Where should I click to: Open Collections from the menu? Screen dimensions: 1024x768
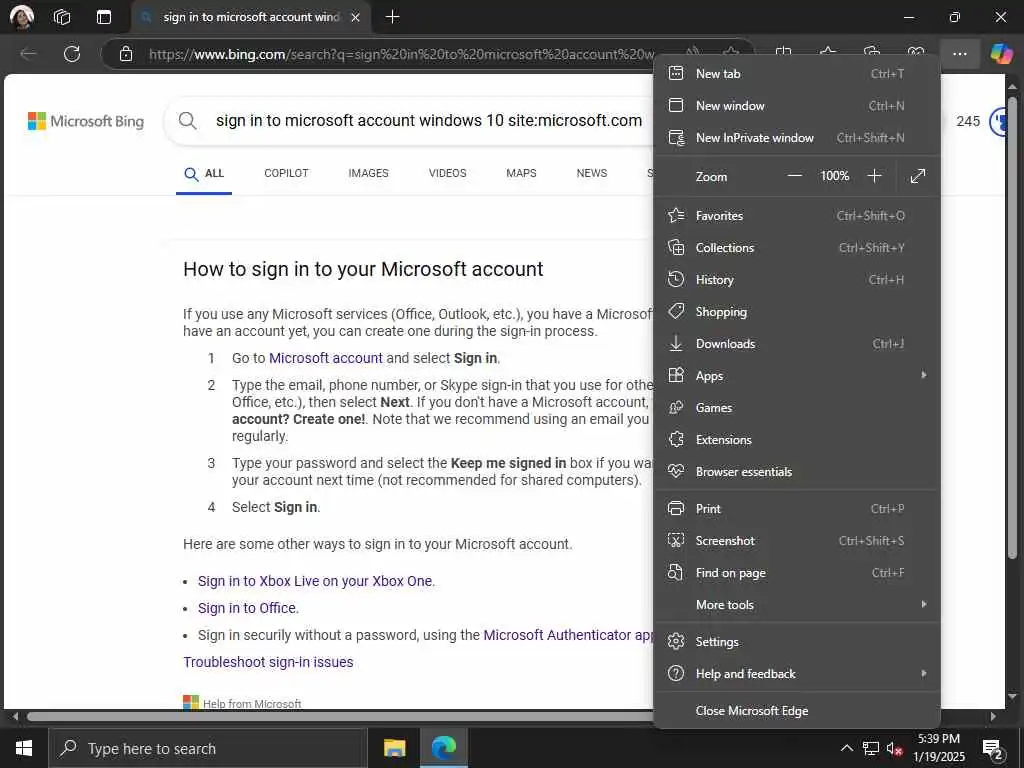[x=797, y=248]
